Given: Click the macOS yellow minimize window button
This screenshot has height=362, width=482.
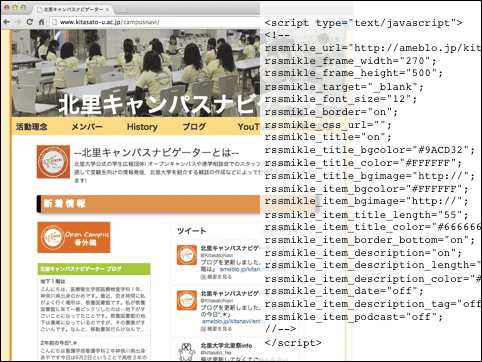Looking at the screenshot, I should [15, 7].
